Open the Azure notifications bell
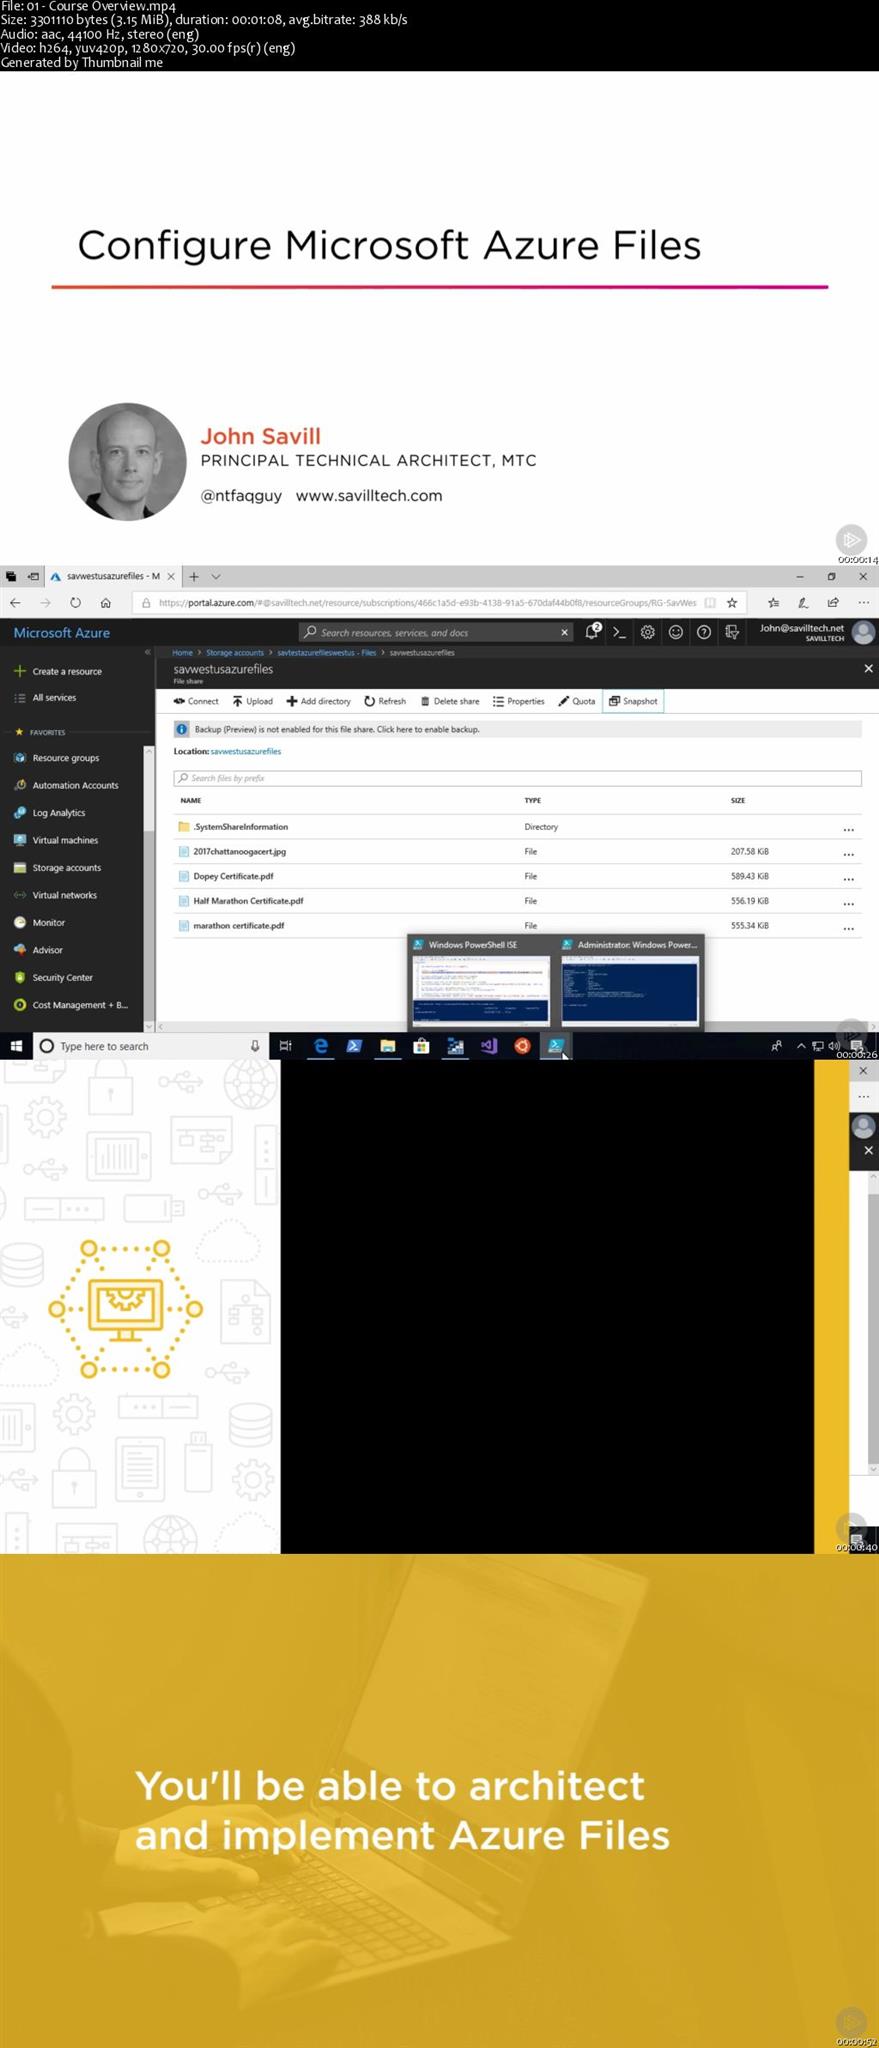This screenshot has height=2048, width=879. pyautogui.click(x=592, y=632)
